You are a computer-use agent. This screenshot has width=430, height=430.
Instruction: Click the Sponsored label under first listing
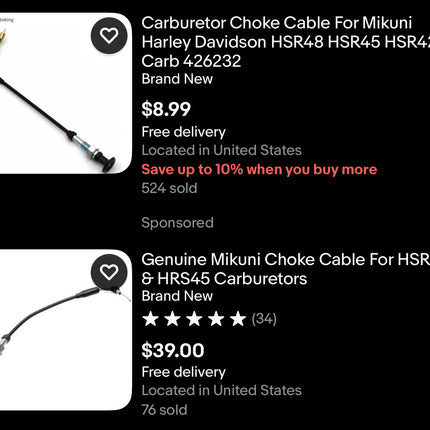click(x=177, y=223)
